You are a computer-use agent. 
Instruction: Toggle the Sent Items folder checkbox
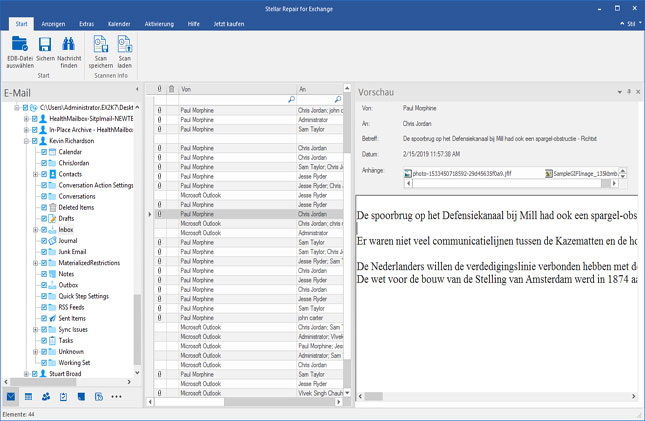coord(42,317)
